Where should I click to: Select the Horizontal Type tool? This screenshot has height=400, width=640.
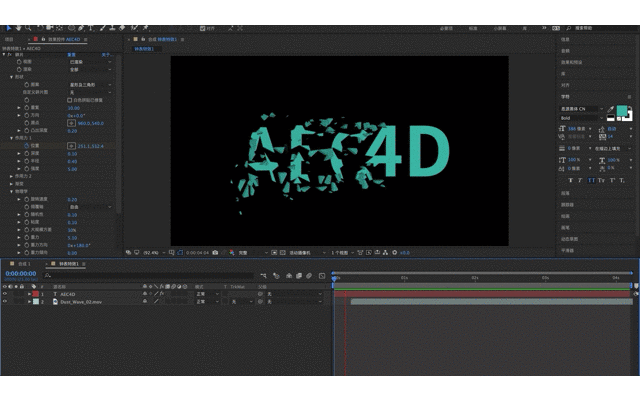(x=91, y=28)
